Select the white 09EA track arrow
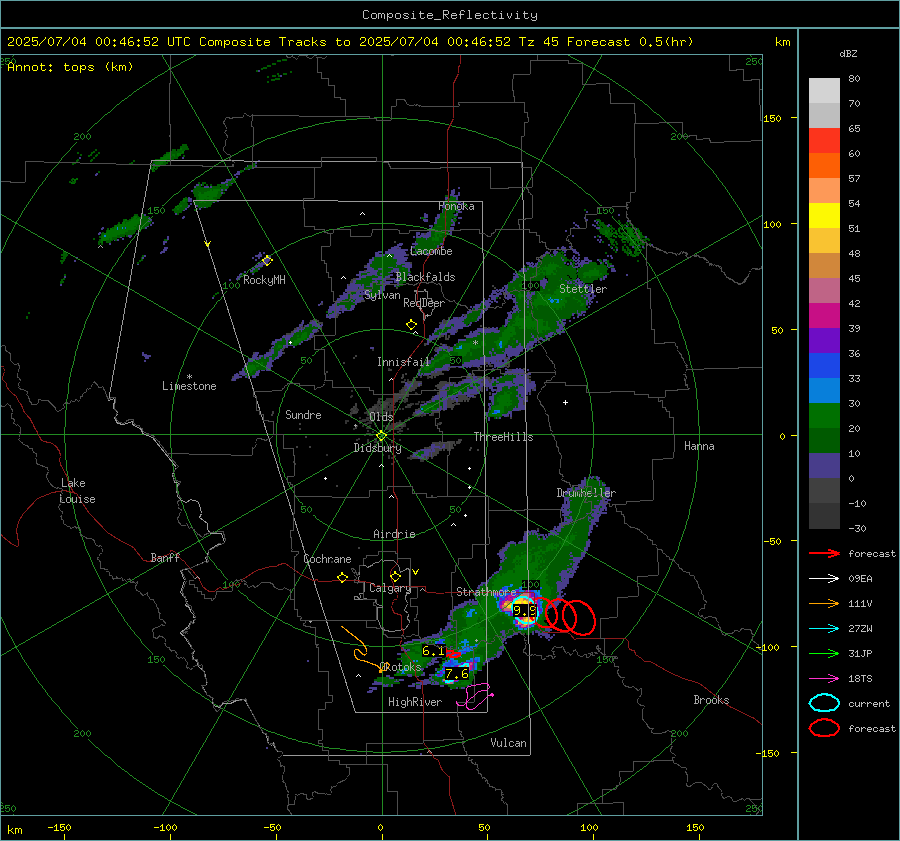 (824, 578)
